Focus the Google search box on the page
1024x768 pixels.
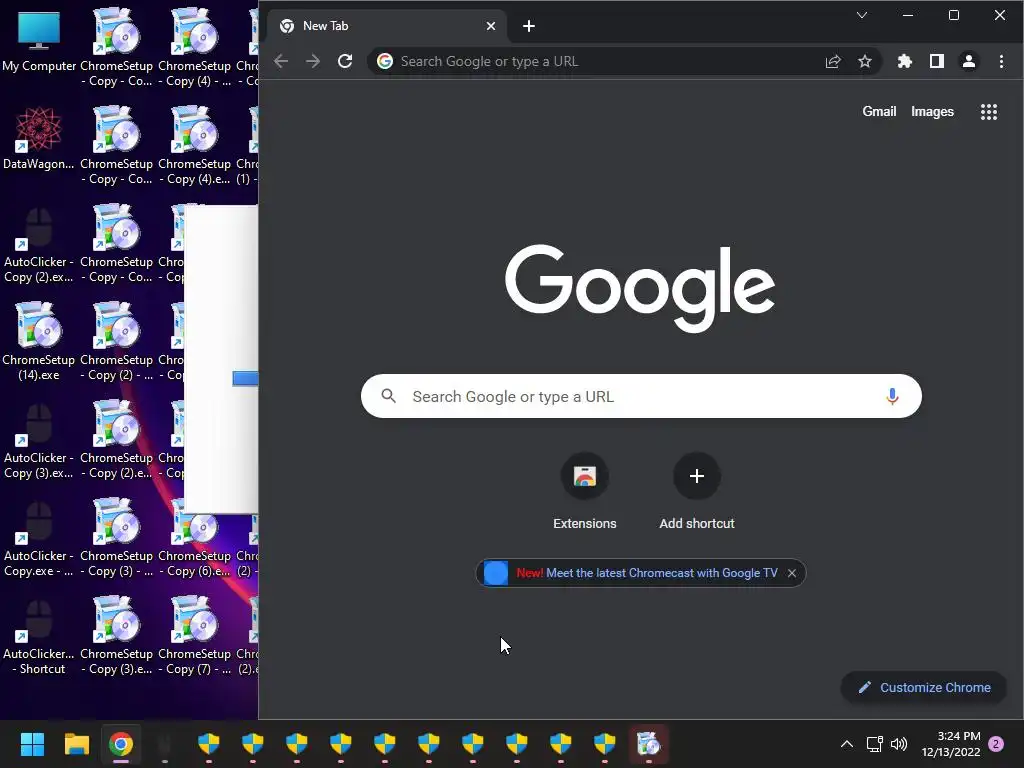(x=641, y=396)
